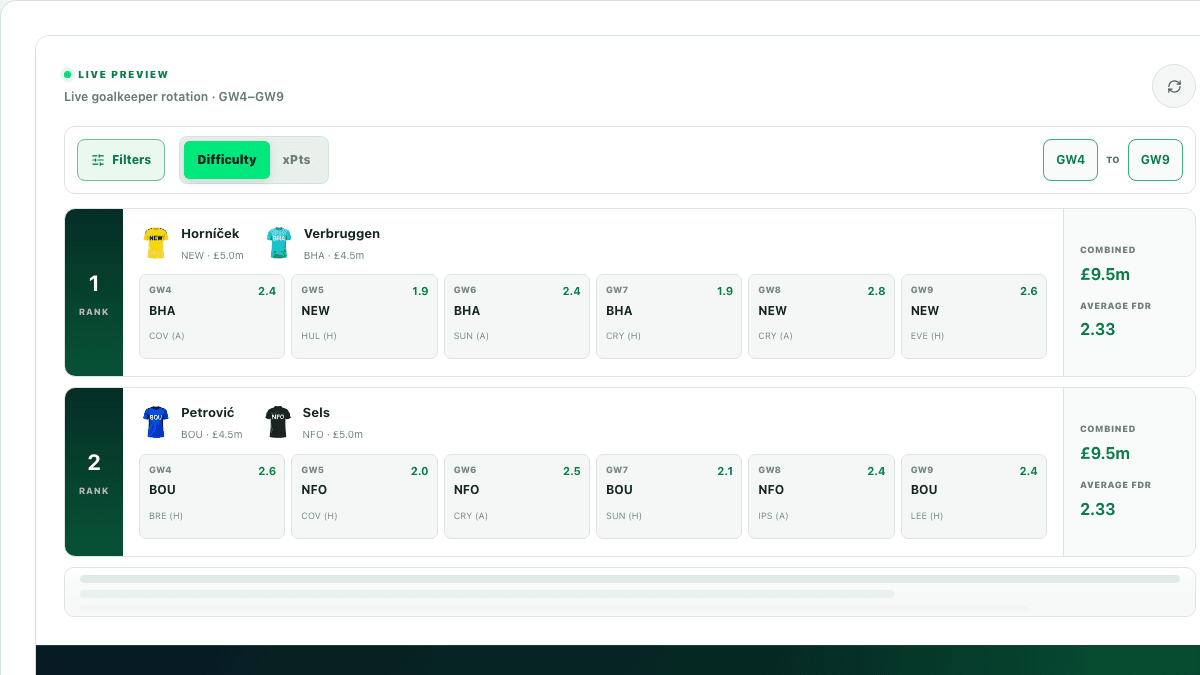Click the GW4 BHA vs COV (A) fixture card
This screenshot has height=675, width=1200.
point(212,316)
